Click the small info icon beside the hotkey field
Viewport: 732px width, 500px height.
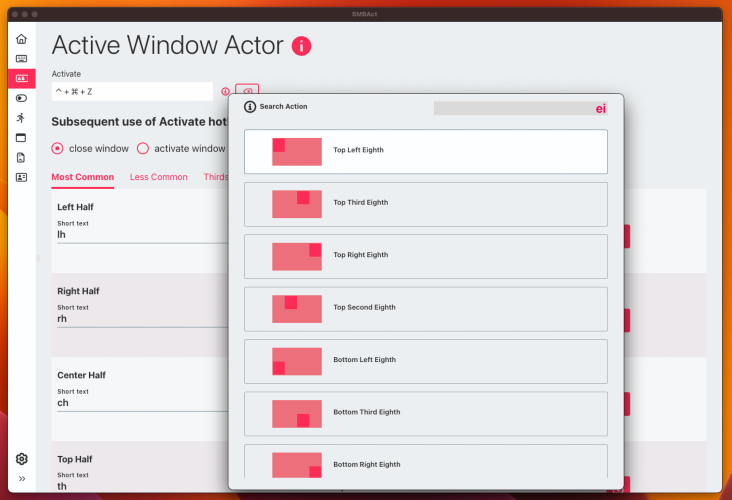(x=225, y=92)
